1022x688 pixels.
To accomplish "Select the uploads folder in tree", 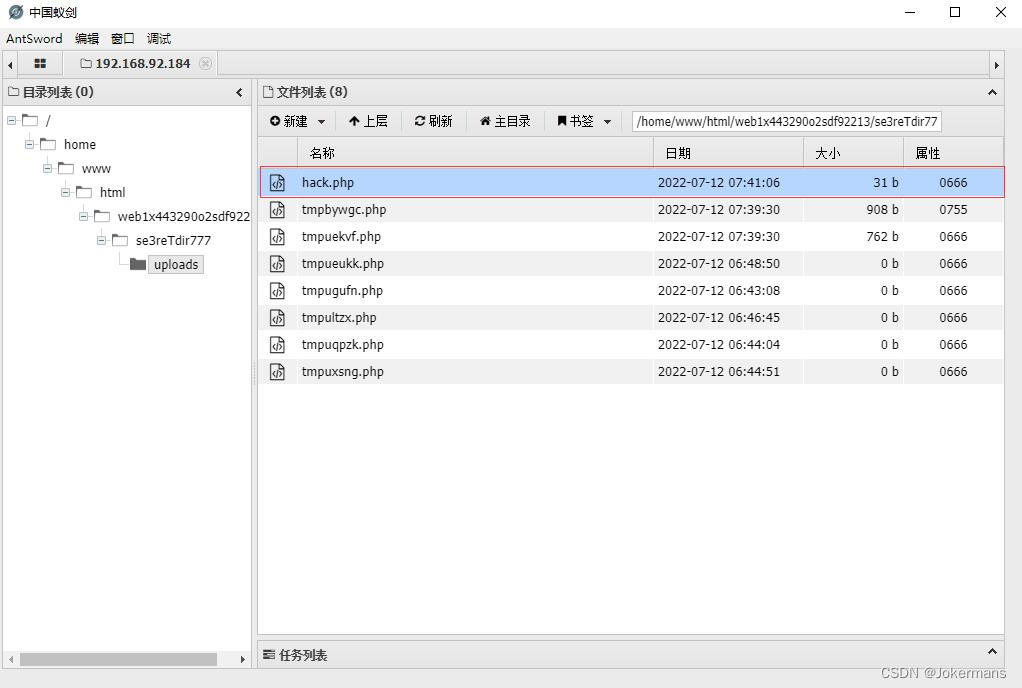I will click(x=176, y=265).
